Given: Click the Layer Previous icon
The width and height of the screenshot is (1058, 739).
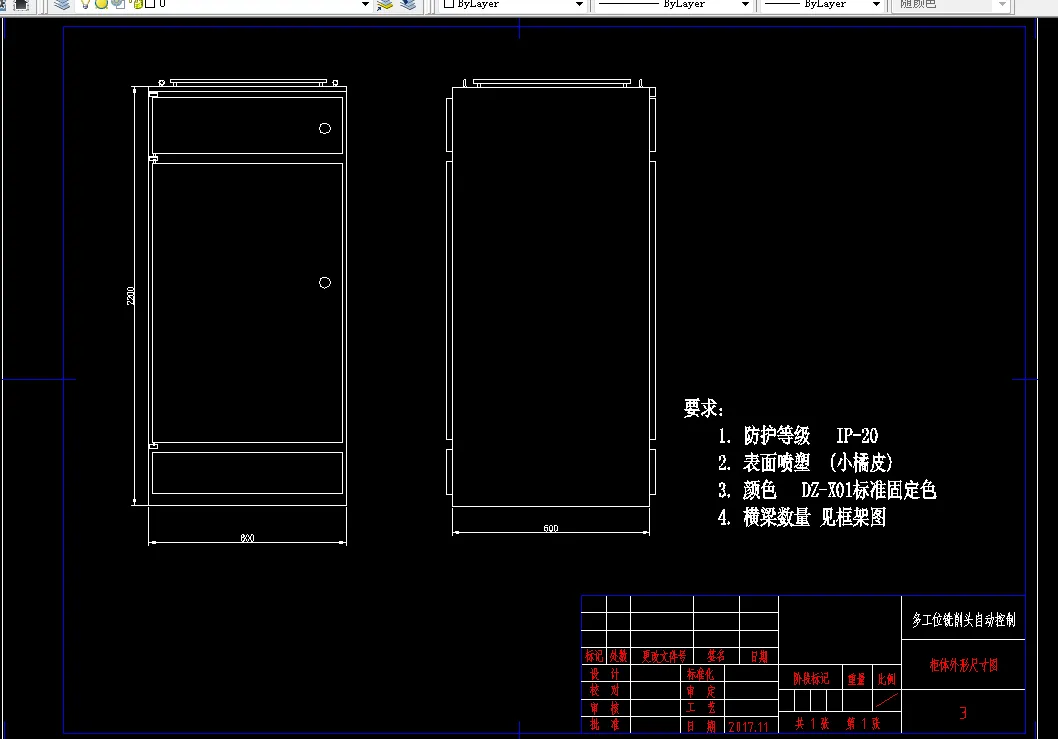Looking at the screenshot, I should 408,4.
